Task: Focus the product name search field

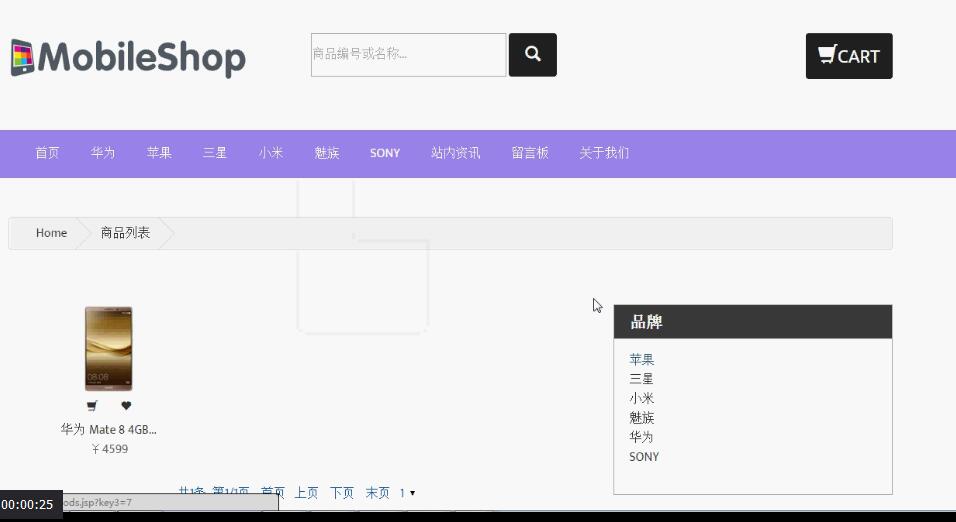Action: (408, 55)
